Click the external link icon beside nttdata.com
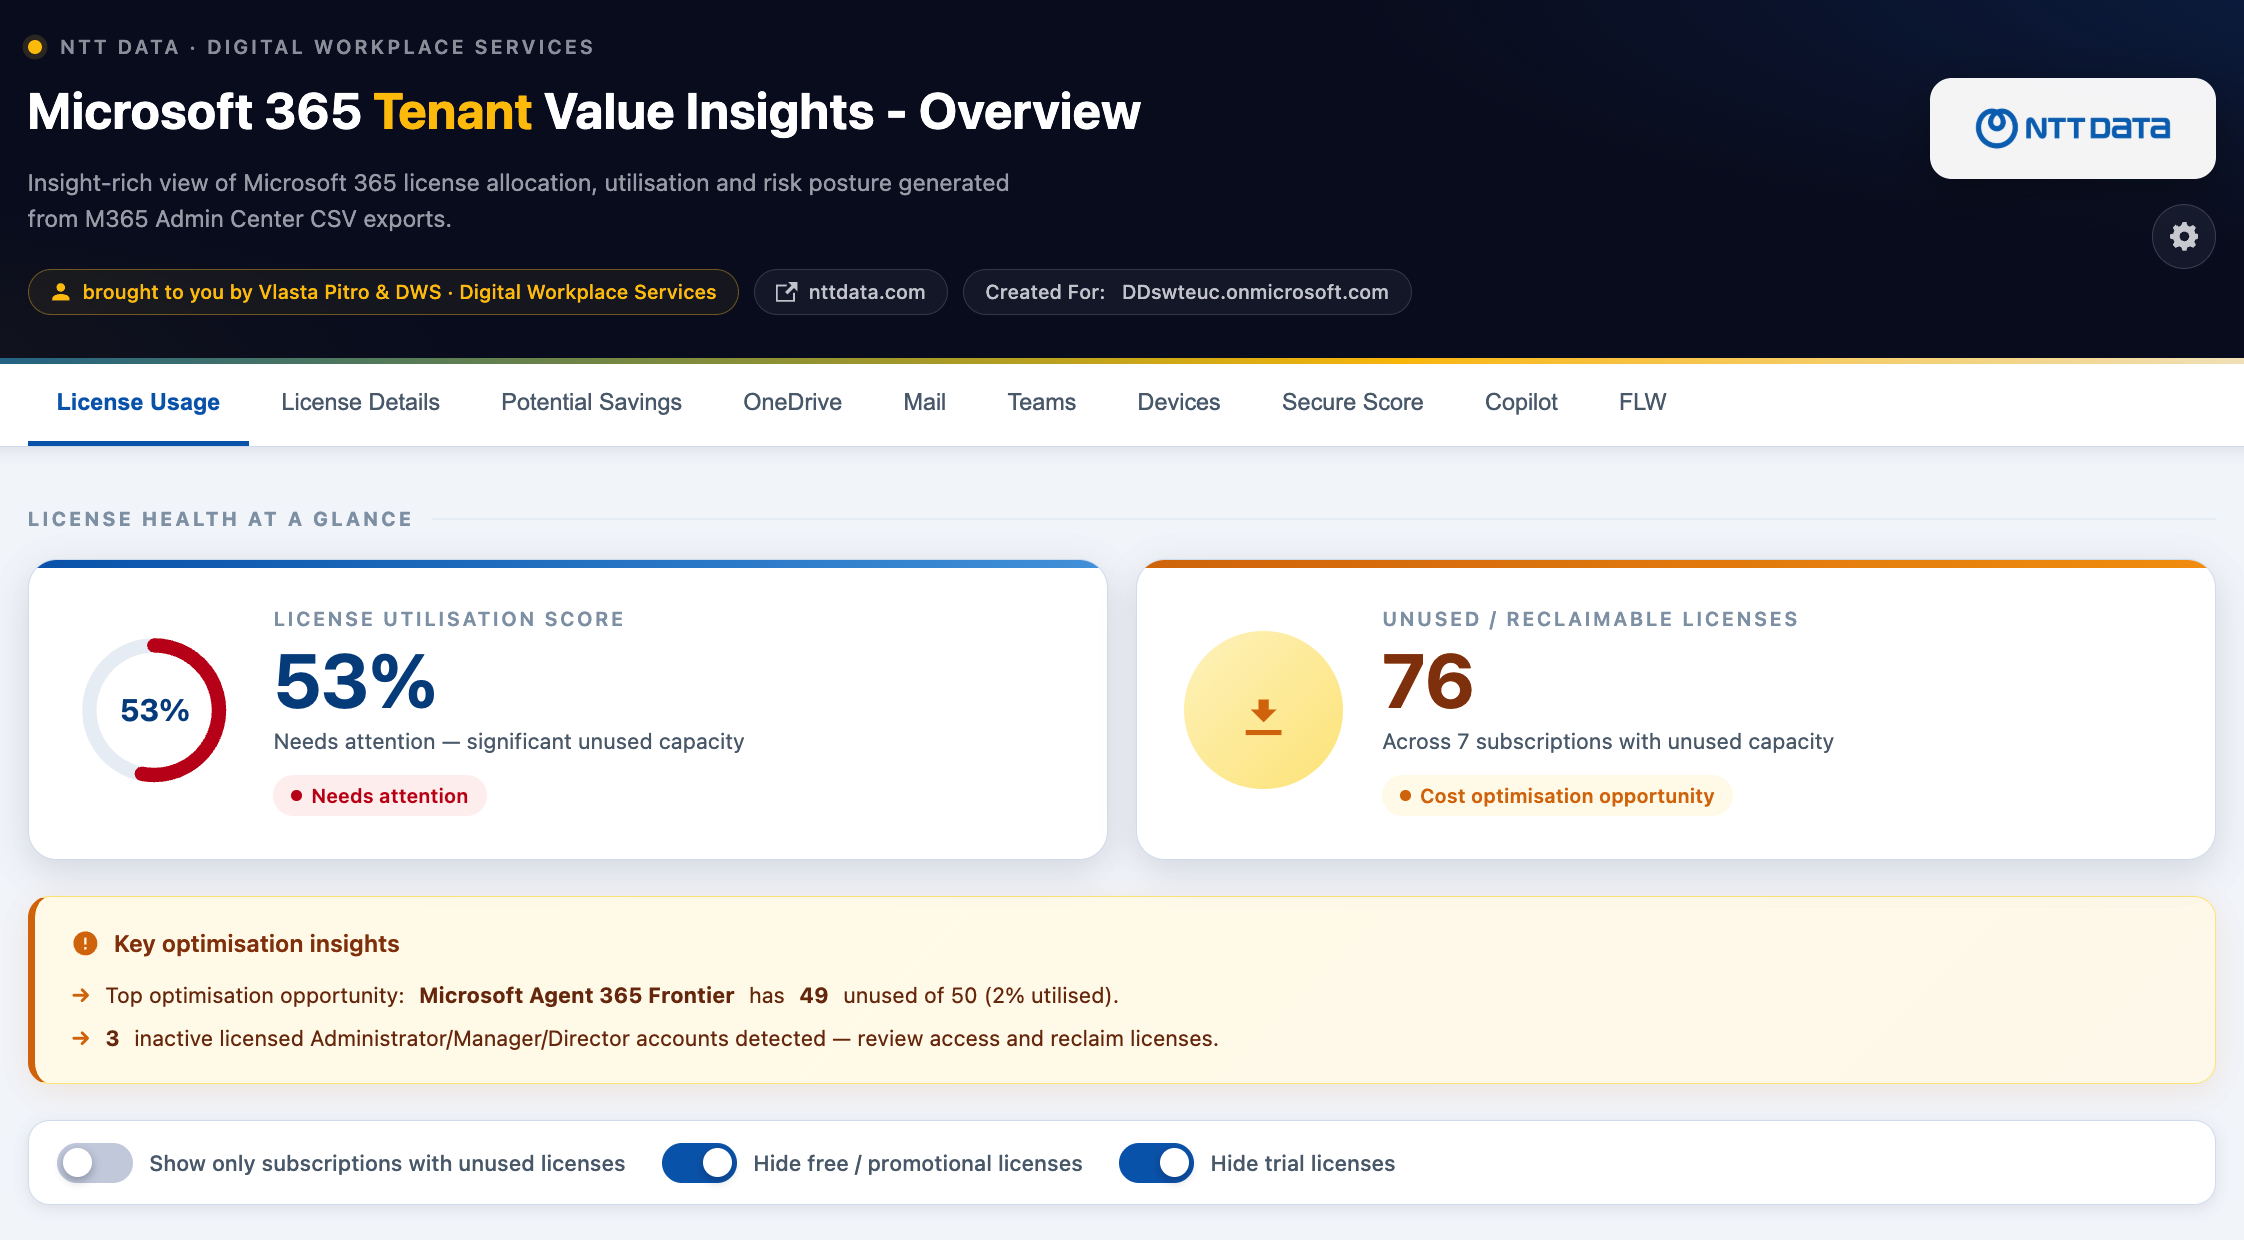2244x1240 pixels. click(x=786, y=292)
